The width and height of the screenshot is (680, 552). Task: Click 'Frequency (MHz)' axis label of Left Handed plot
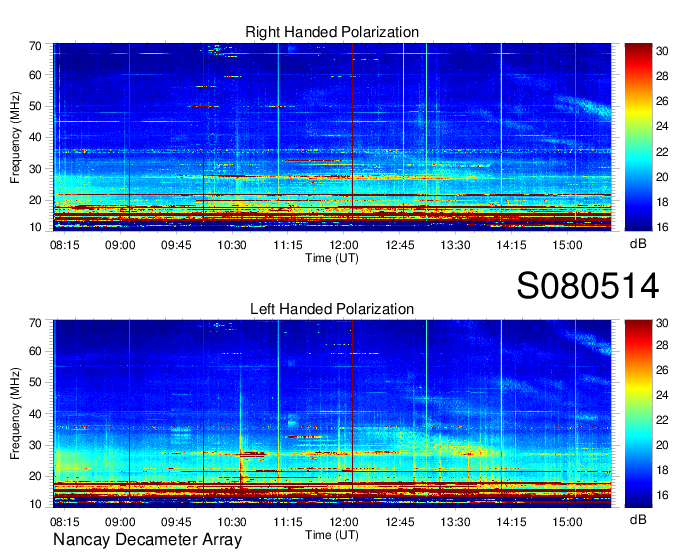coord(15,414)
